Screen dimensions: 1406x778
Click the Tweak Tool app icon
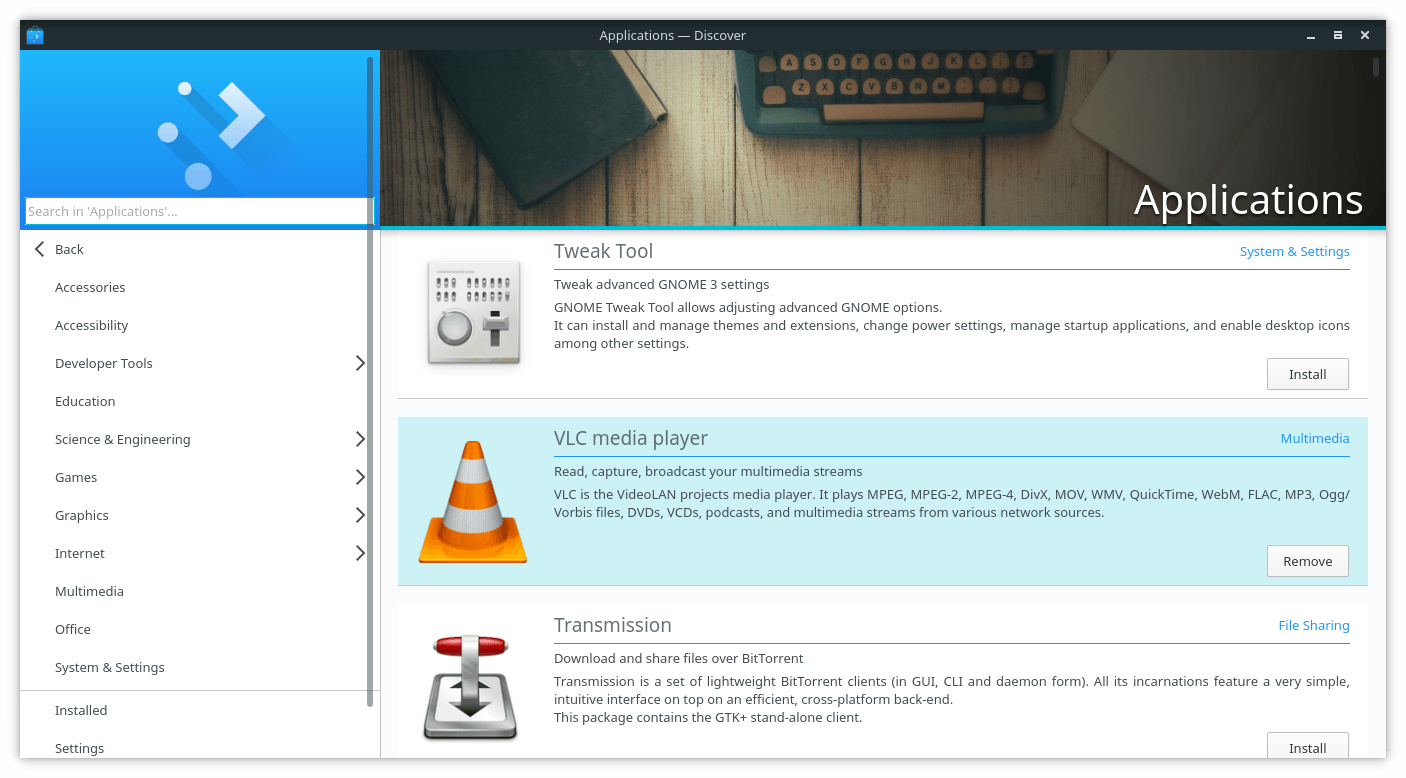coord(473,312)
